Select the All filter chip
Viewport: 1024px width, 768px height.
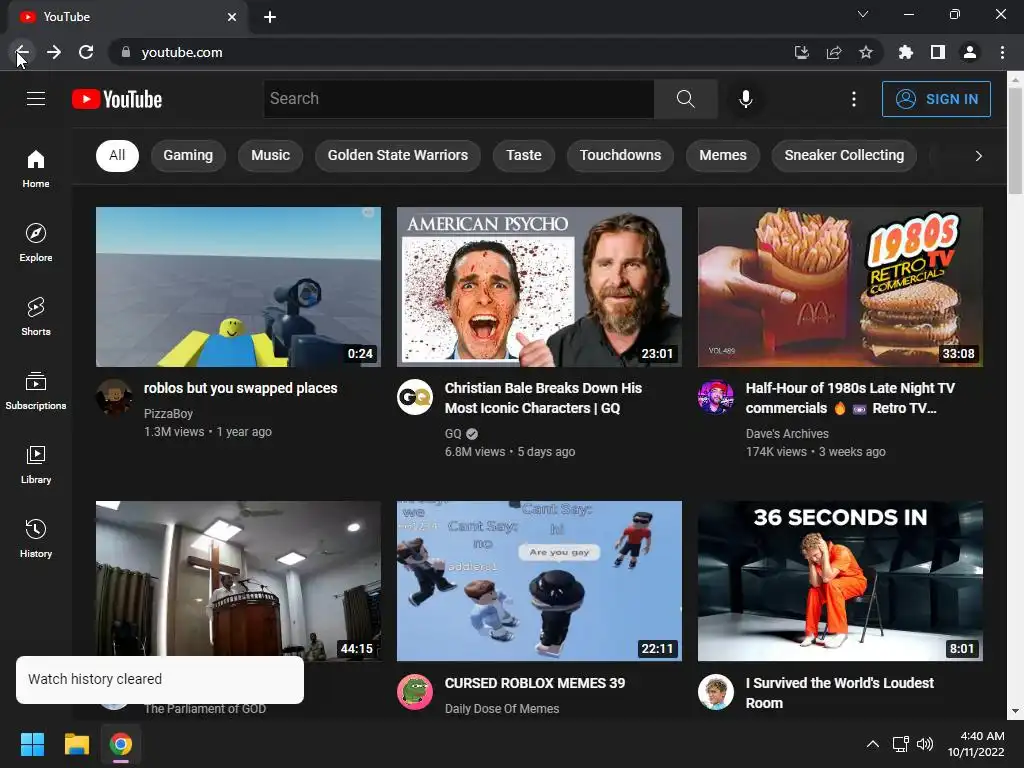pyautogui.click(x=117, y=155)
